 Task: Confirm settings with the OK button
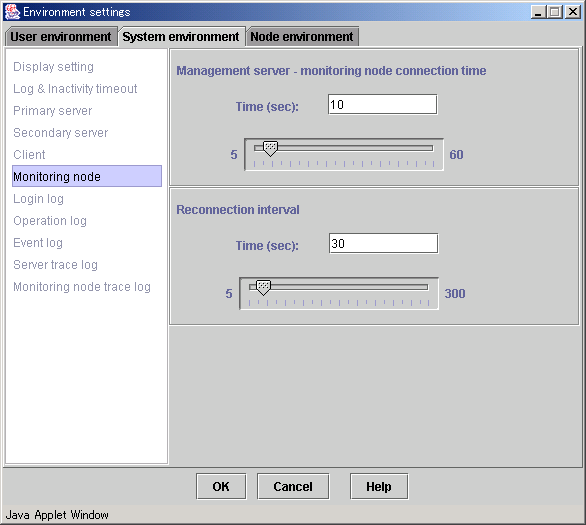pyautogui.click(x=221, y=487)
